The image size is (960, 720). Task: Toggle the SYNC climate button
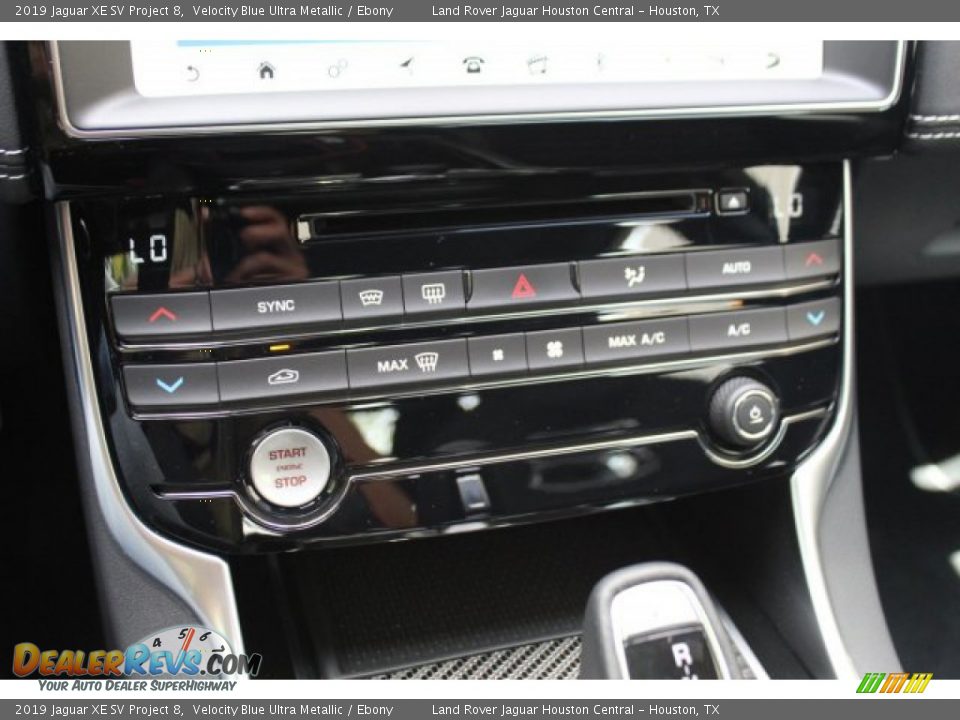tap(276, 306)
